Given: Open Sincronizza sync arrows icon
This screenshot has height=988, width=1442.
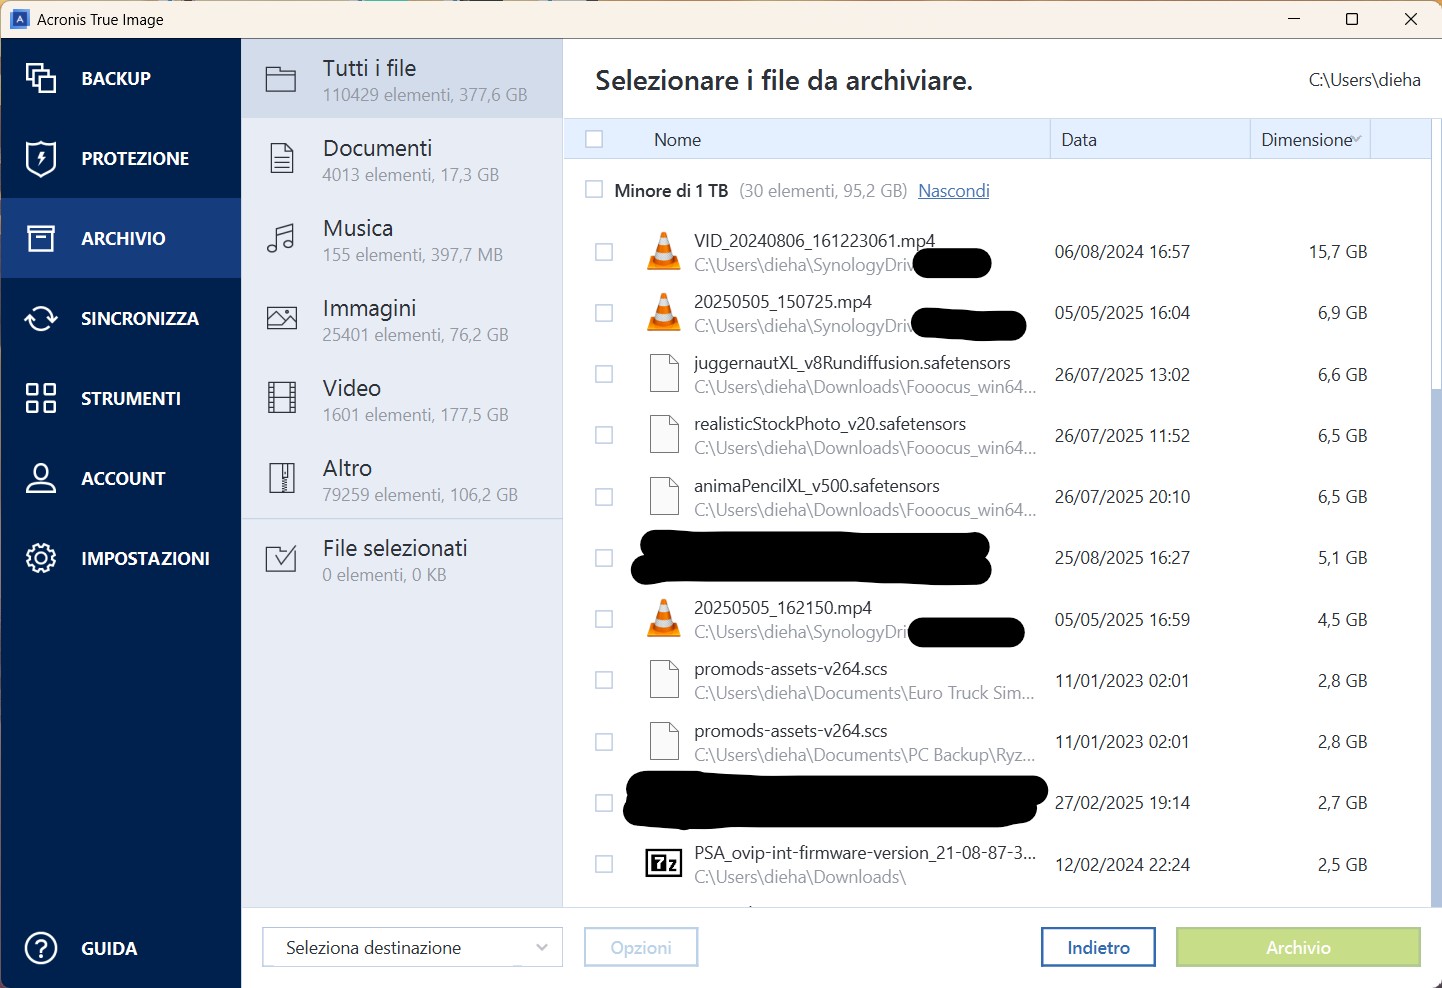Looking at the screenshot, I should [41, 318].
